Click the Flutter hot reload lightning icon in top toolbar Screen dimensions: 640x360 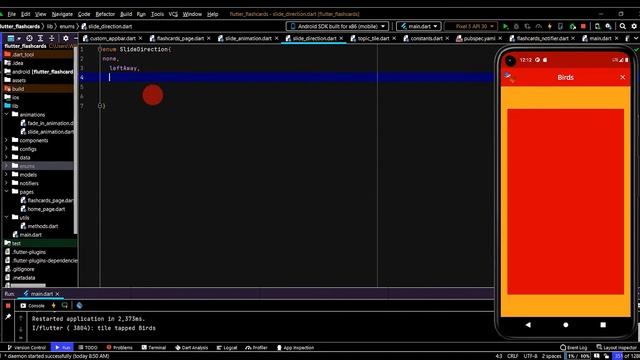[549, 26]
